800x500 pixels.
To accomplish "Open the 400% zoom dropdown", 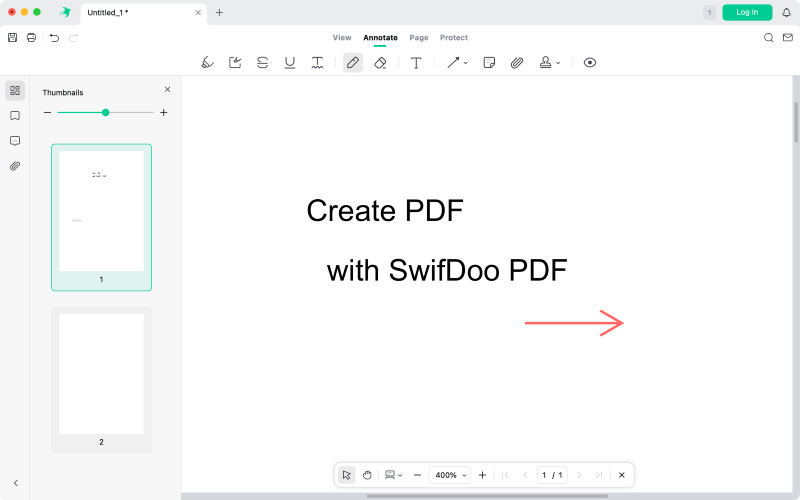I will click(450, 475).
